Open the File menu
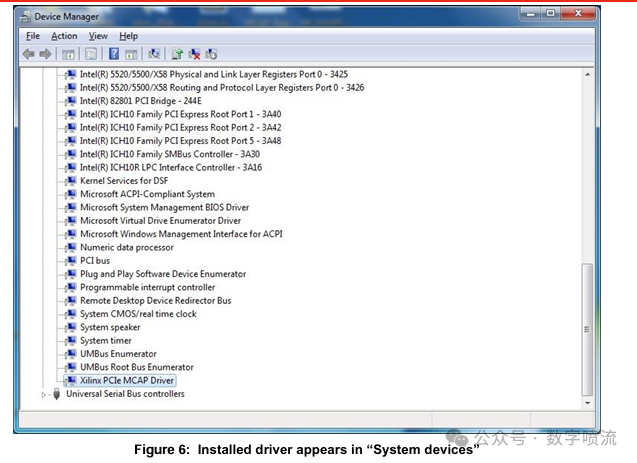Viewport: 637px width, 463px height. [33, 36]
